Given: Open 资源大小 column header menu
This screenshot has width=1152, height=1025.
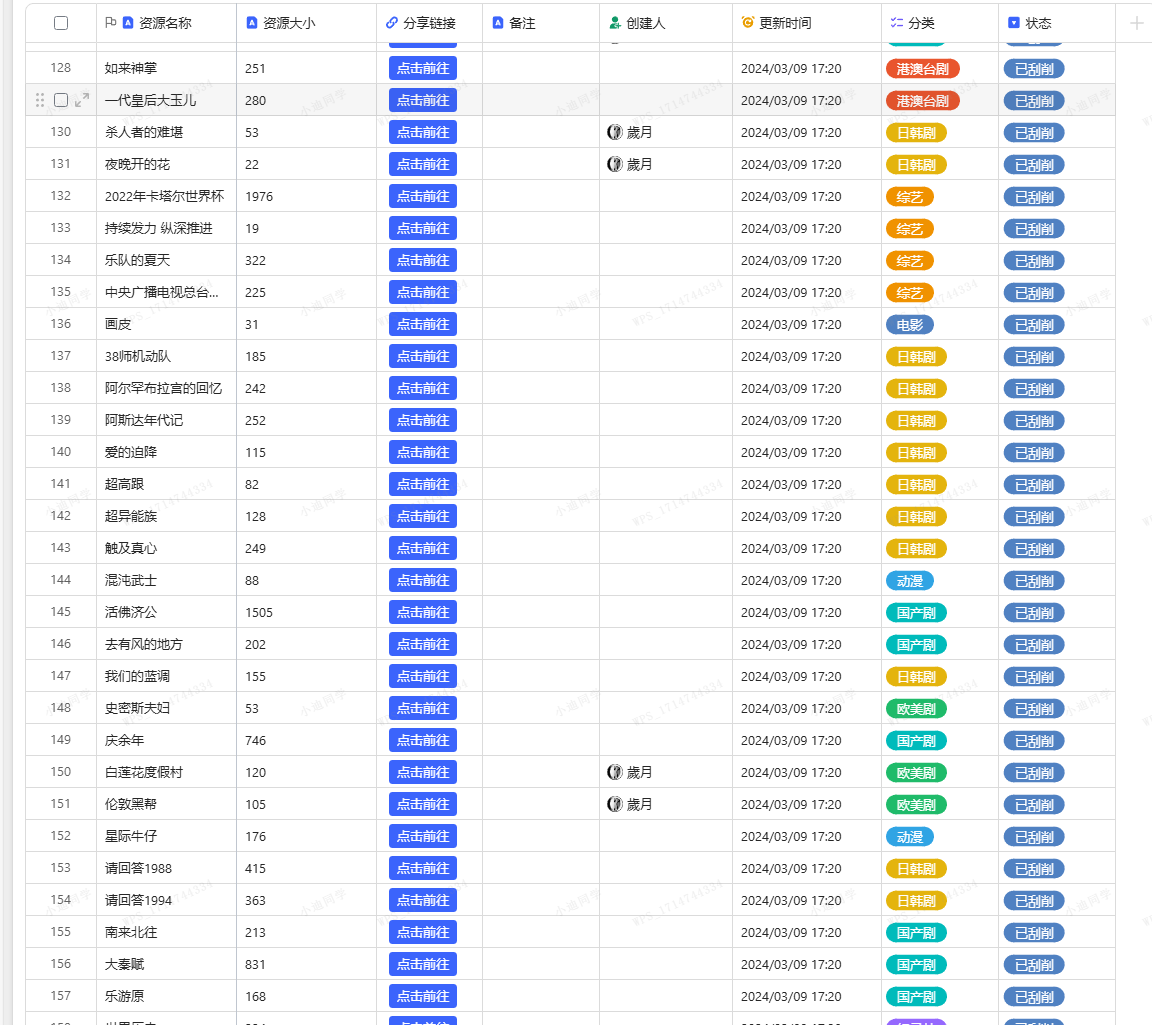Looking at the screenshot, I should click(x=306, y=23).
